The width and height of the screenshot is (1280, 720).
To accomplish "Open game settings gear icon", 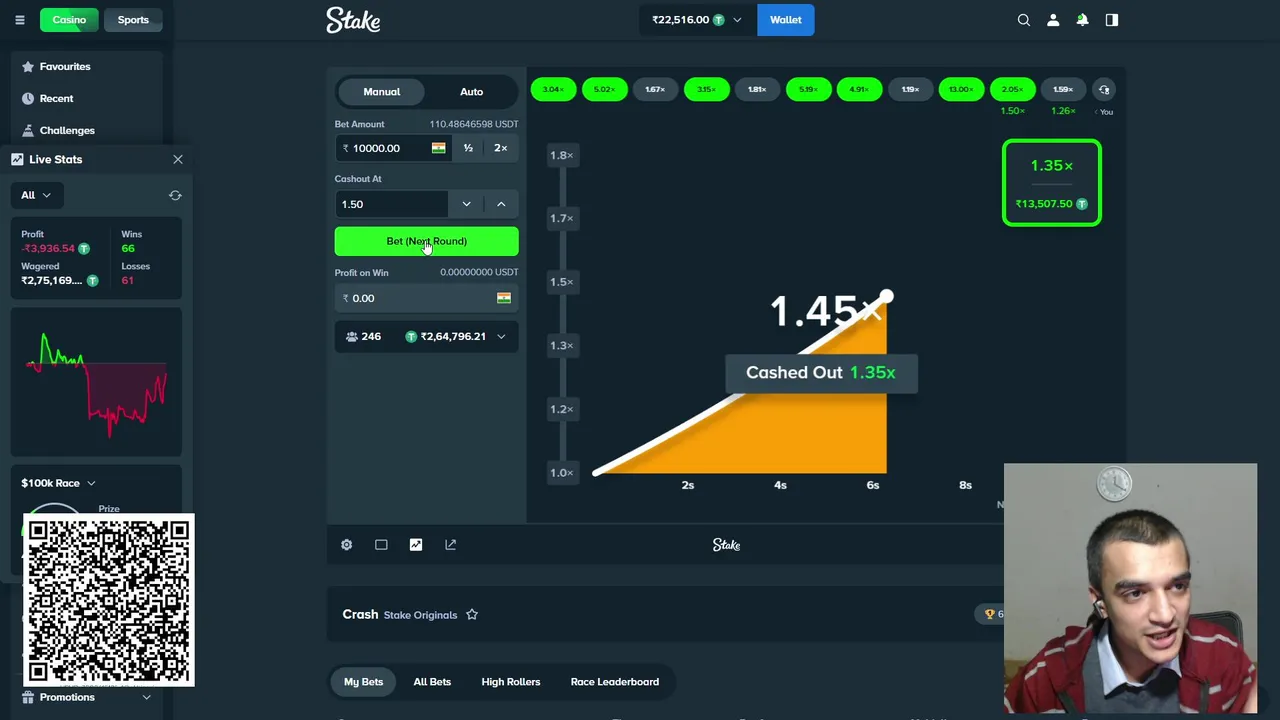I will pyautogui.click(x=346, y=545).
